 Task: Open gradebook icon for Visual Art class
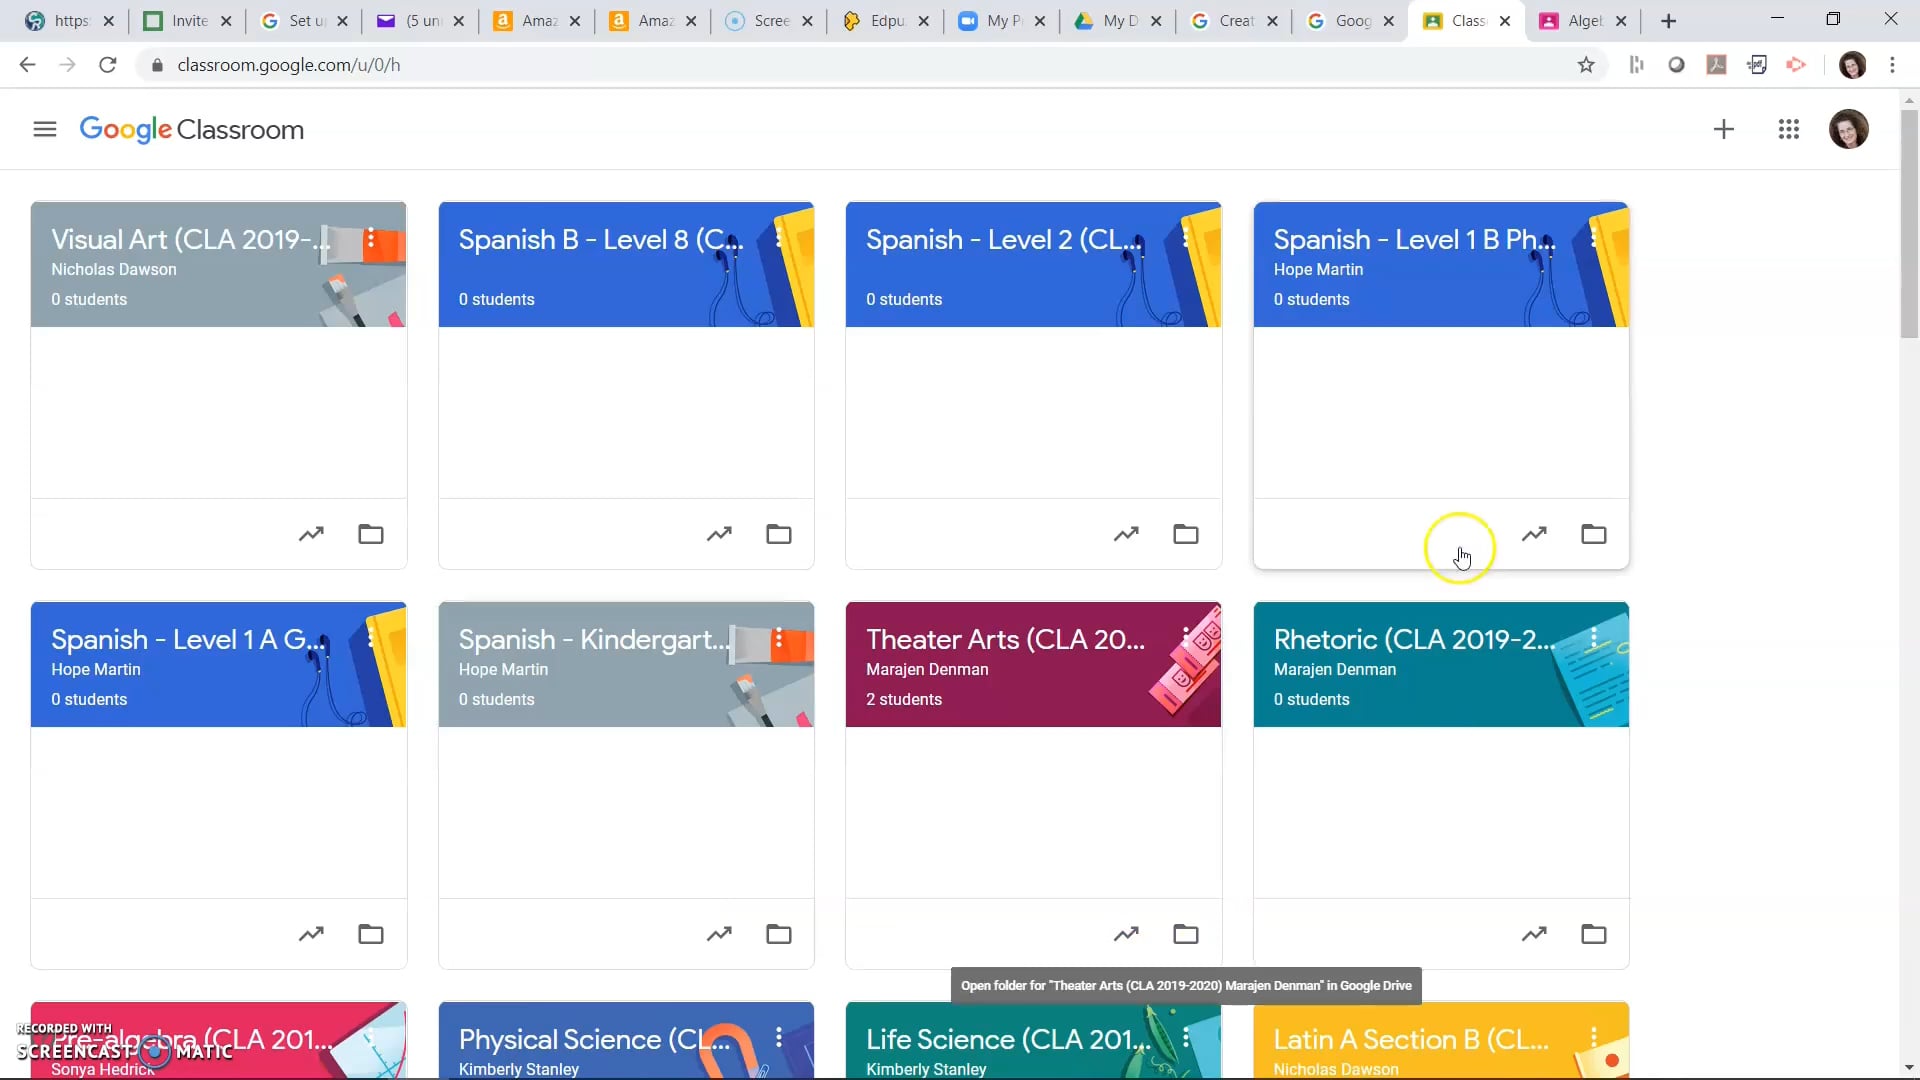coord(311,534)
